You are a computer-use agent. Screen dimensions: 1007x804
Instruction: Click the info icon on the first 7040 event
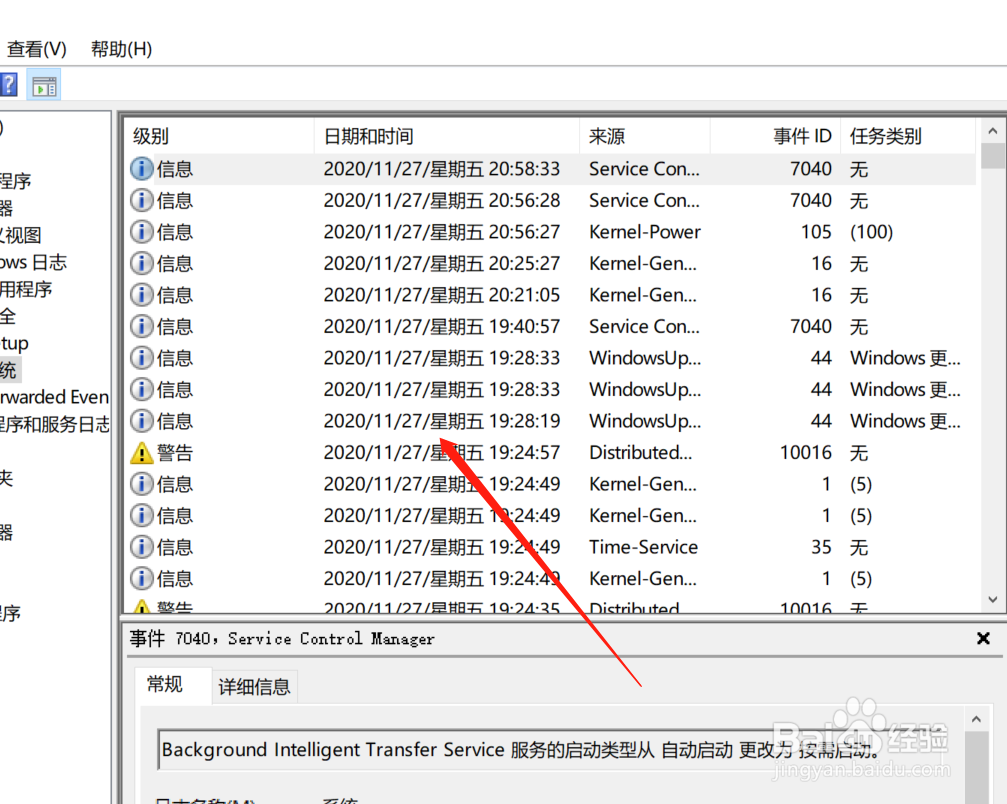[x=139, y=168]
